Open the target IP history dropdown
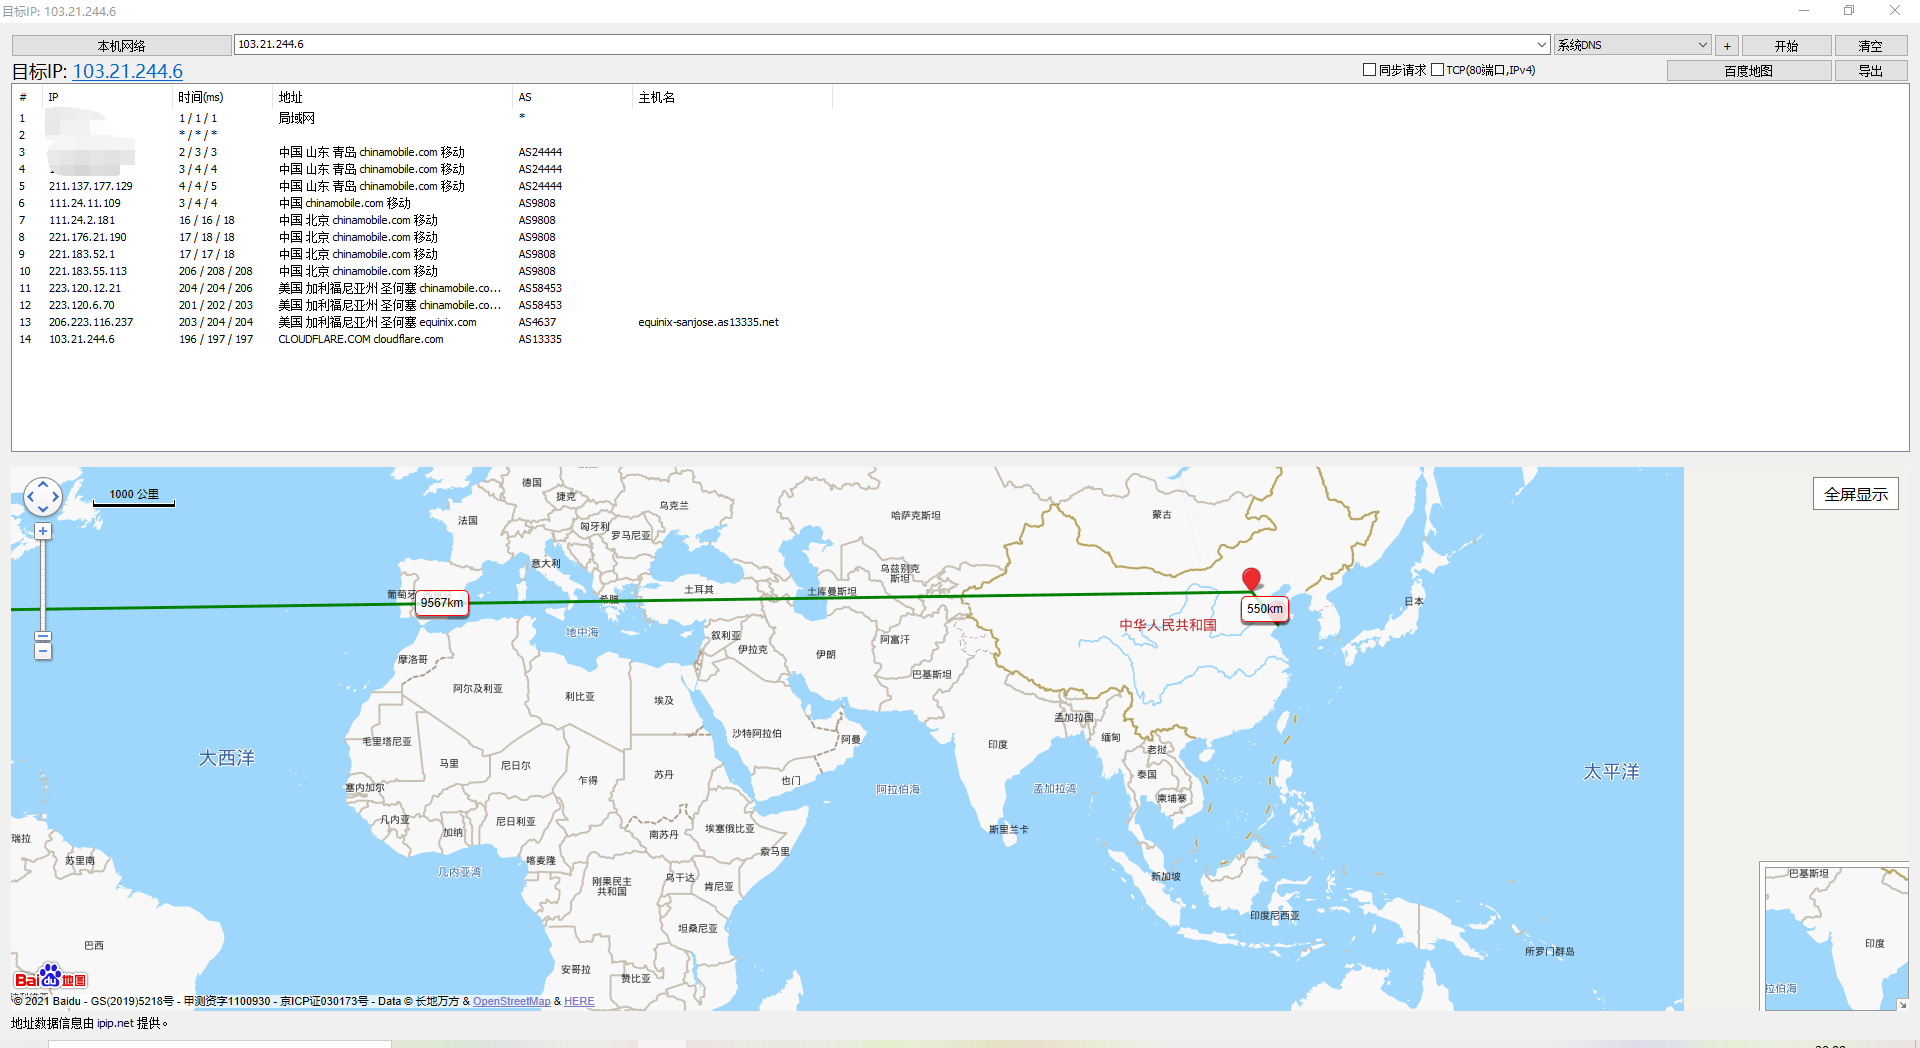This screenshot has height=1048, width=1920. pyautogui.click(x=1540, y=45)
